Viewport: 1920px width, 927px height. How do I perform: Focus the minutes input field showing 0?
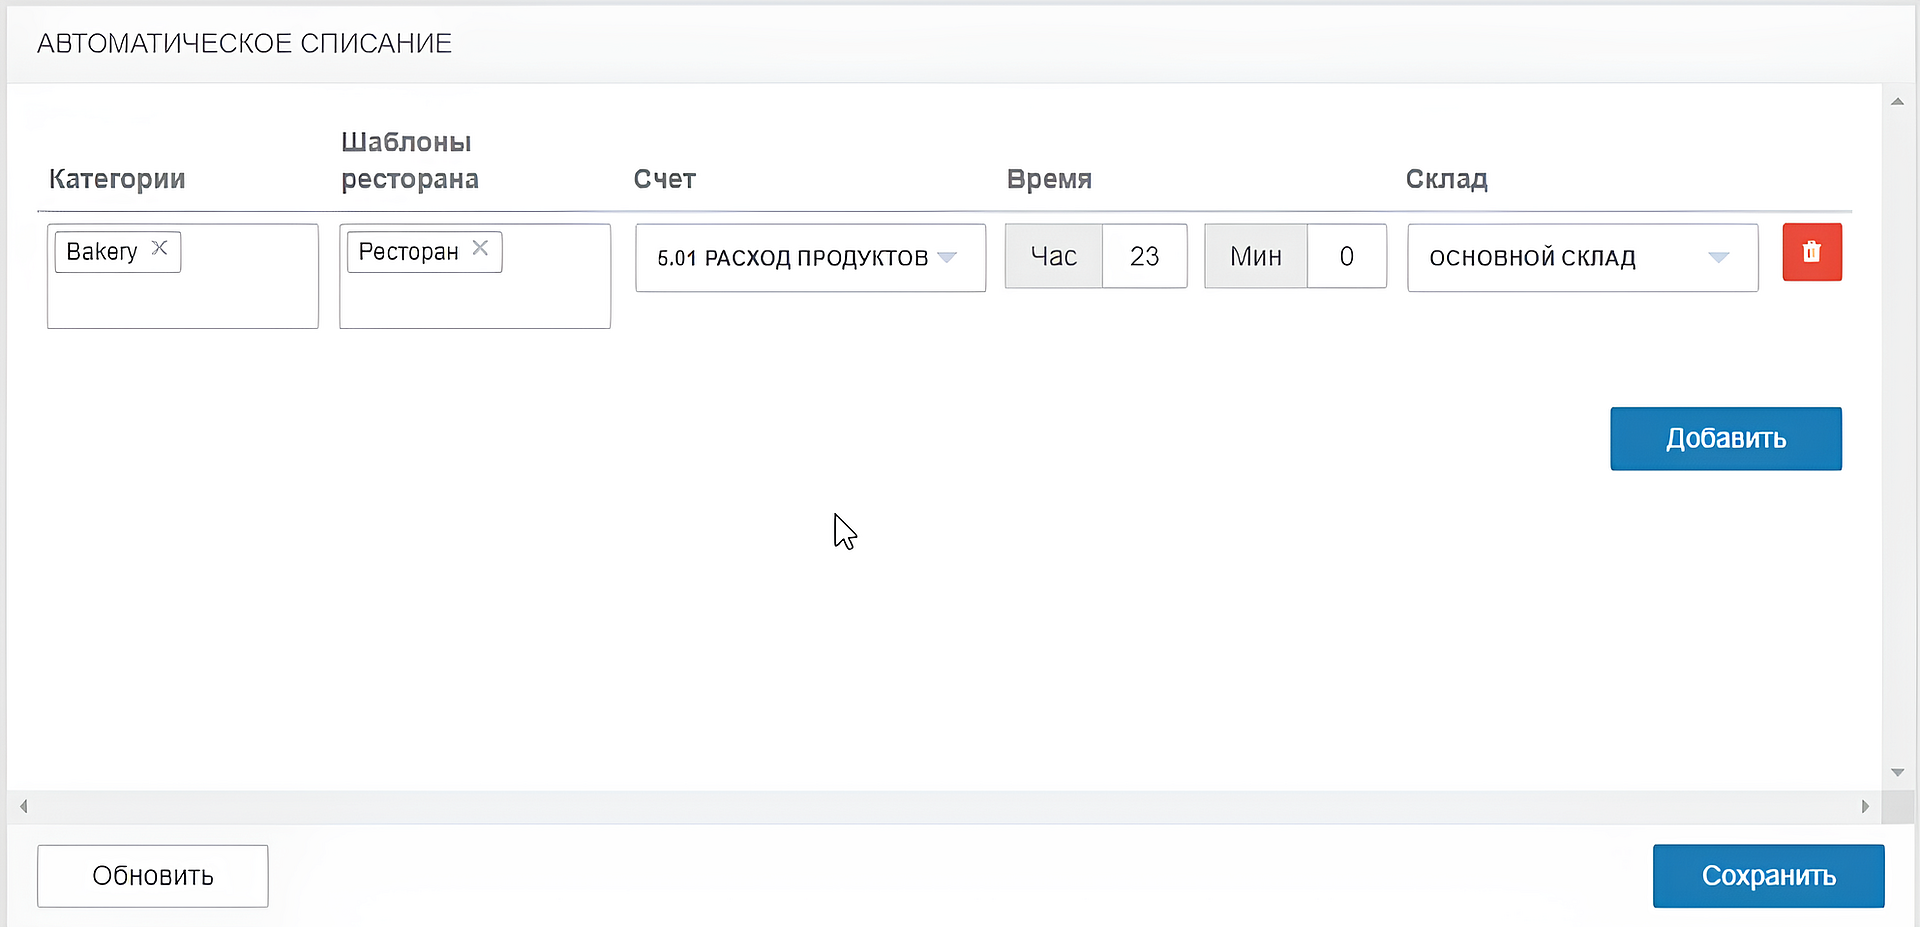point(1346,257)
